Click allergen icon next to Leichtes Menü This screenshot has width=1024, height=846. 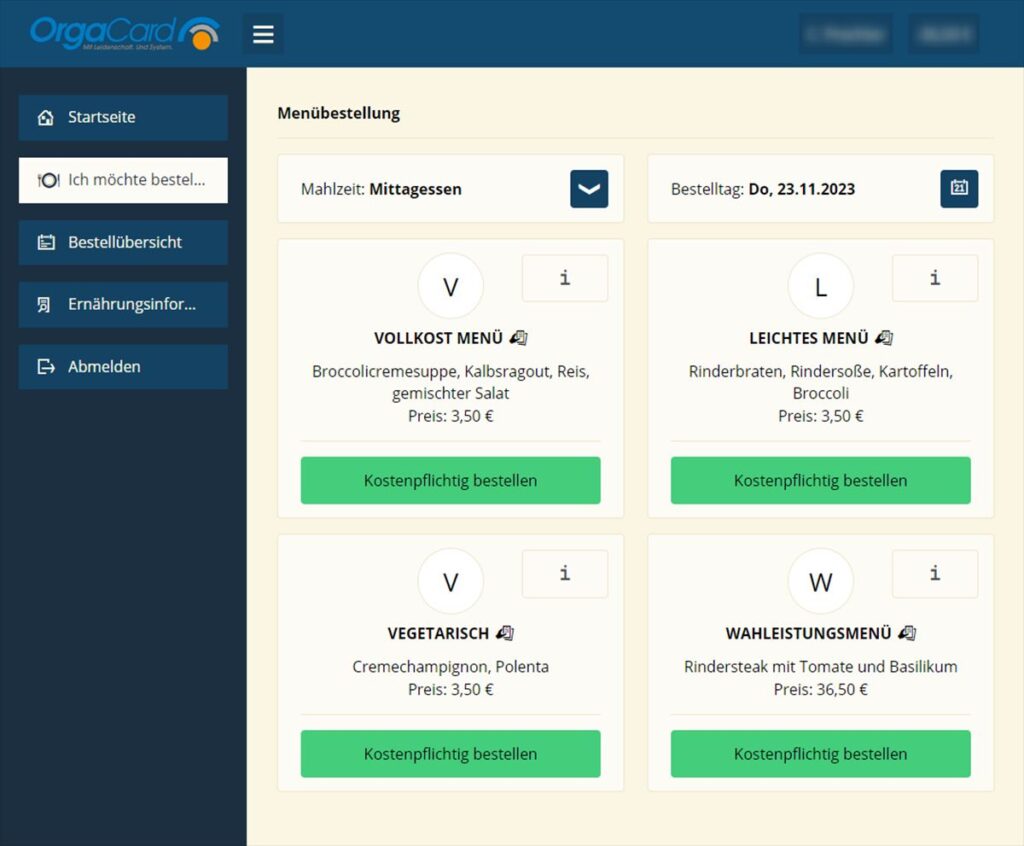pos(884,338)
